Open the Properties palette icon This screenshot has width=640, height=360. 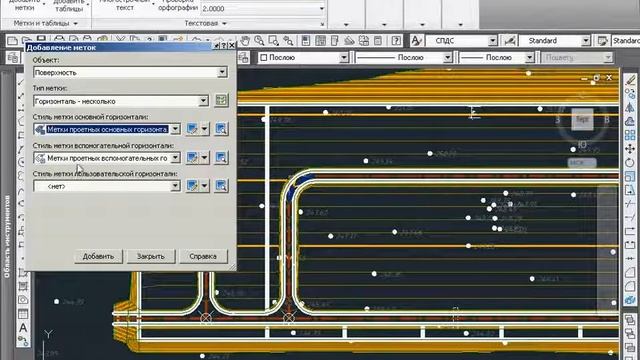click(x=306, y=40)
